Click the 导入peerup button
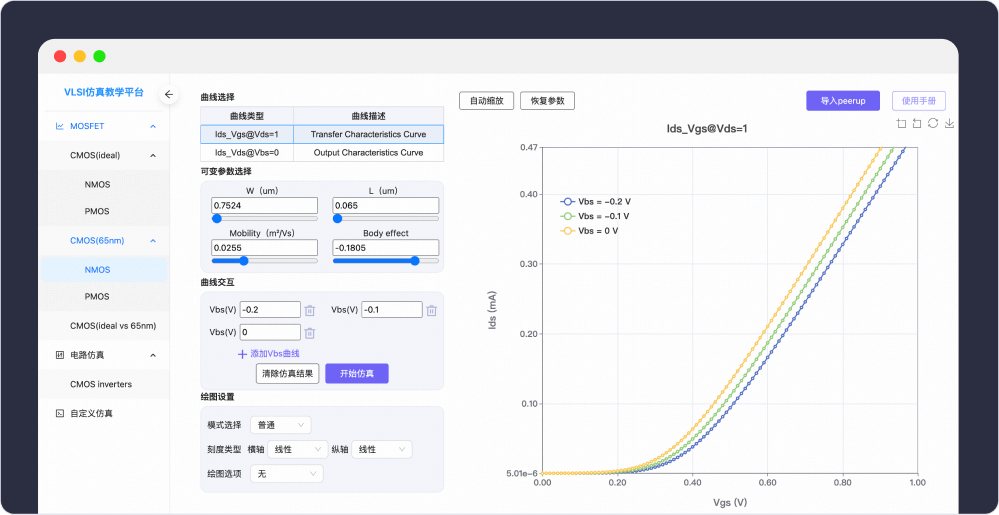This screenshot has width=999, height=515. [x=842, y=101]
